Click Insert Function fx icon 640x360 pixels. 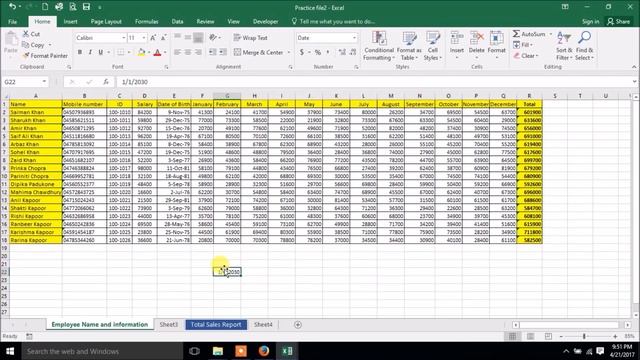(x=106, y=82)
